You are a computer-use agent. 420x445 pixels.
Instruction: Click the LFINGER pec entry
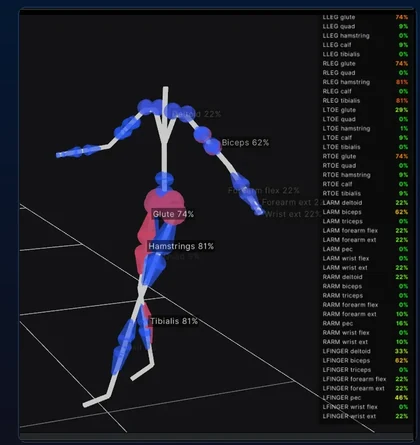(x=365, y=398)
